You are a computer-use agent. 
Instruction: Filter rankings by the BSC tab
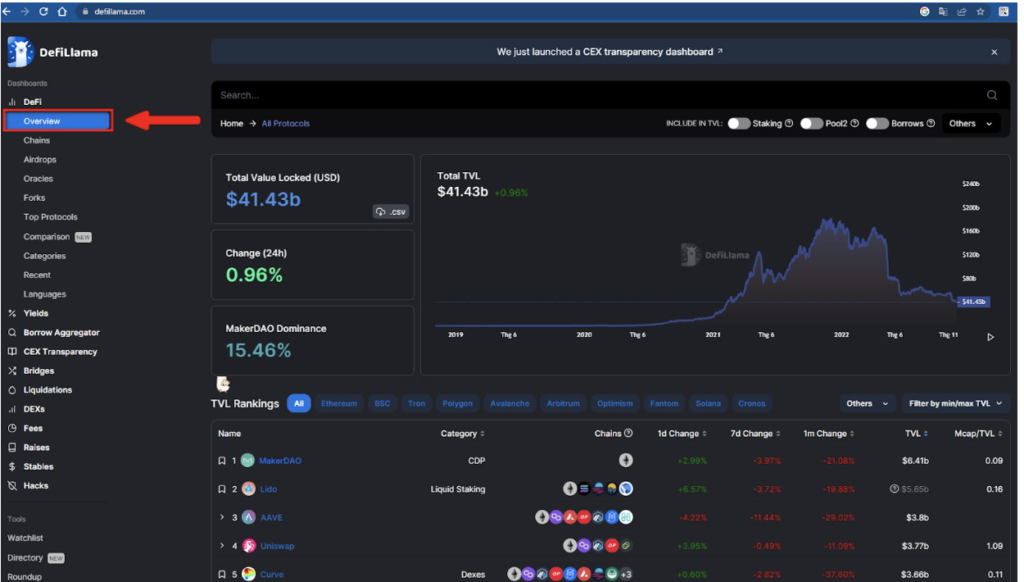click(383, 404)
